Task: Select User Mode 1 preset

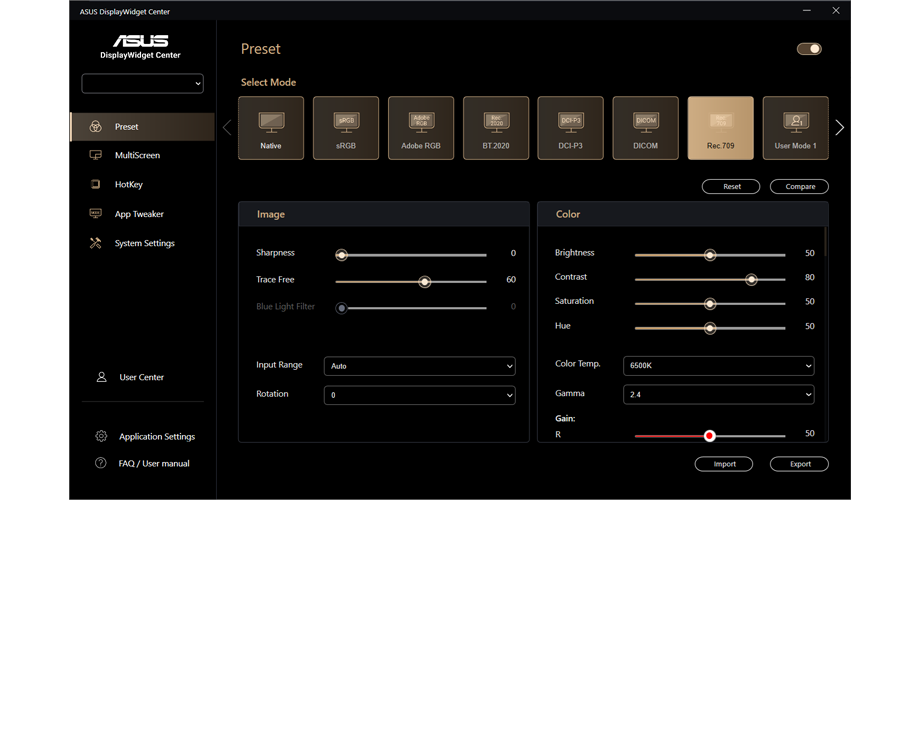Action: 795,128
